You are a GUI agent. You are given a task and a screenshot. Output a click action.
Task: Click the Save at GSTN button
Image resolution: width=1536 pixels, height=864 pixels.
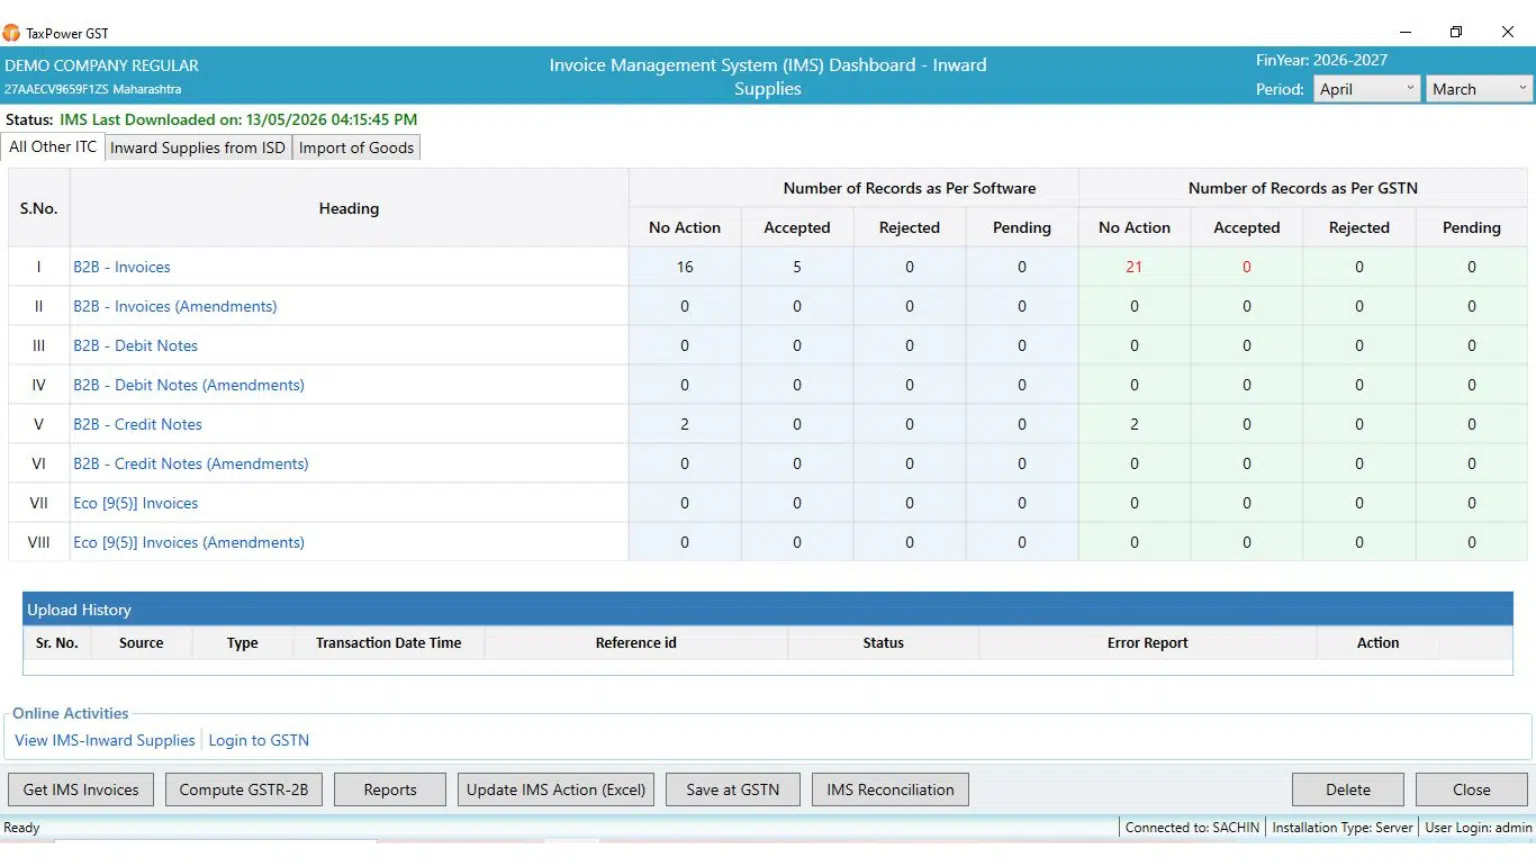(733, 790)
